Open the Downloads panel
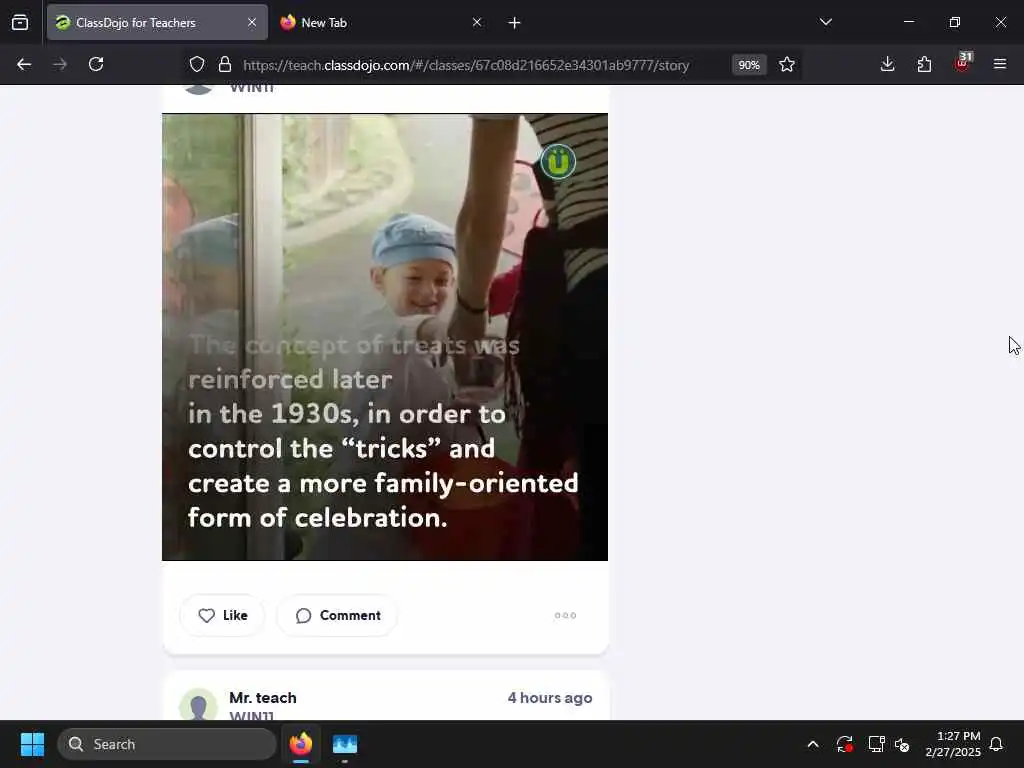This screenshot has height=768, width=1024. point(887,64)
